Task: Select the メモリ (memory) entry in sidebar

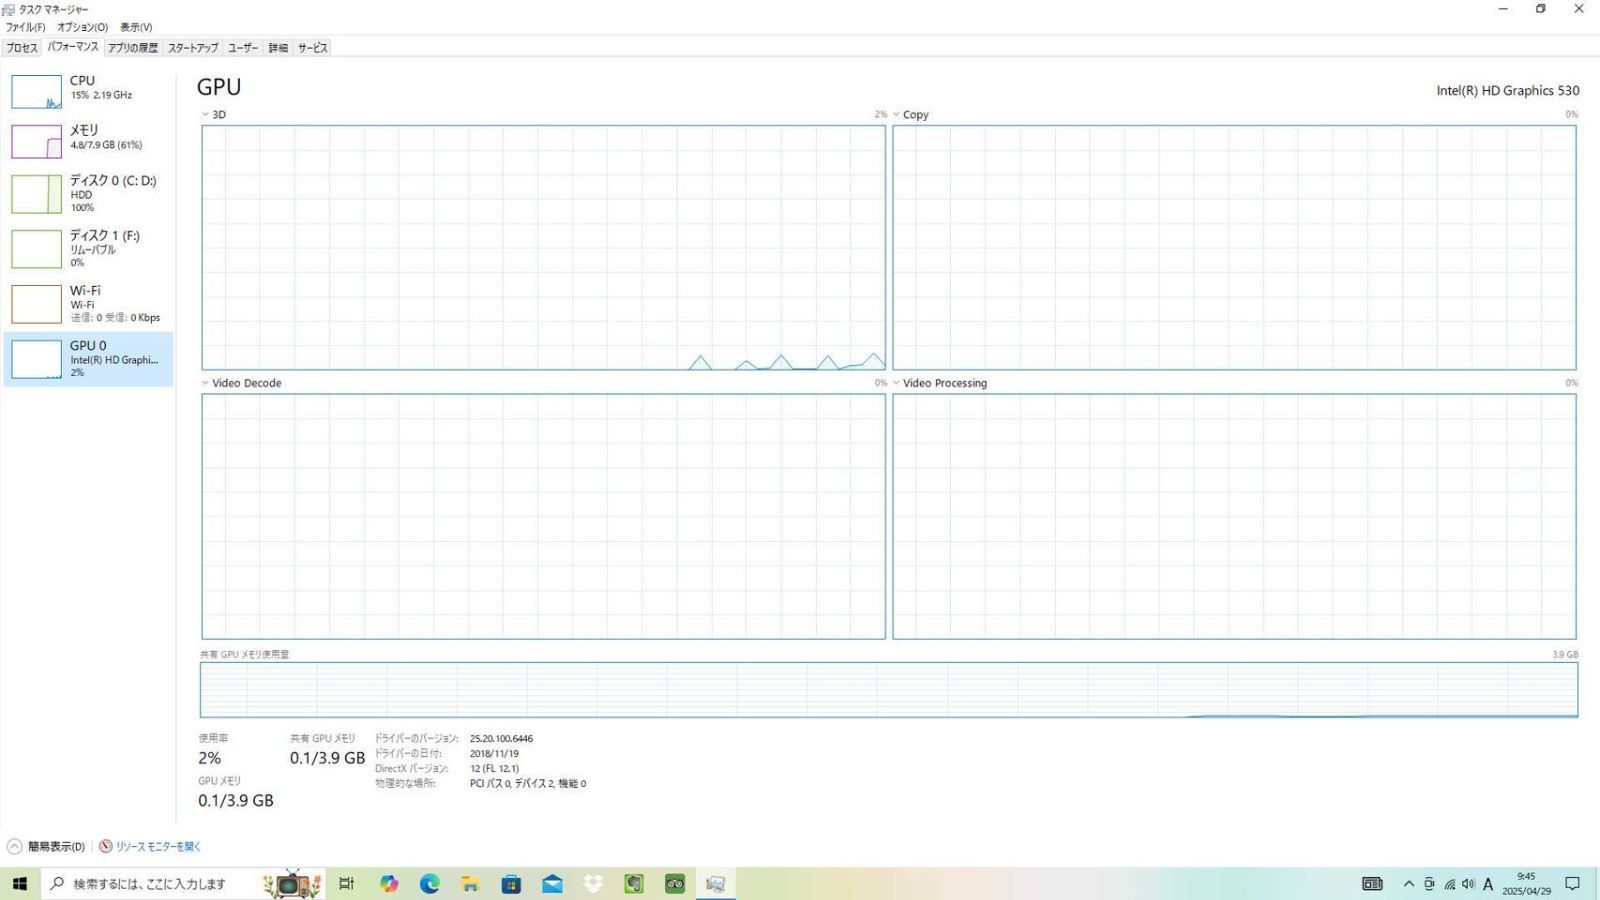Action: pos(88,141)
